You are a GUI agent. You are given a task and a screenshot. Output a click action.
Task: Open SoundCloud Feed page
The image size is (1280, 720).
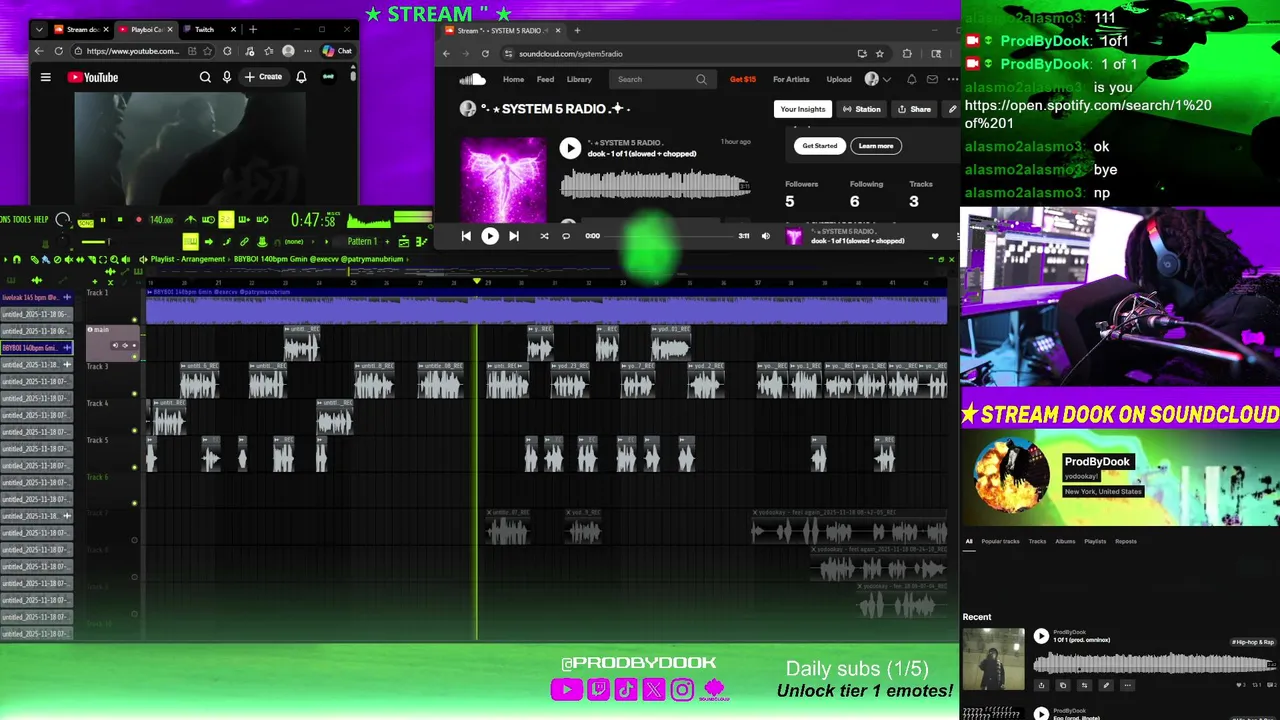coord(545,79)
